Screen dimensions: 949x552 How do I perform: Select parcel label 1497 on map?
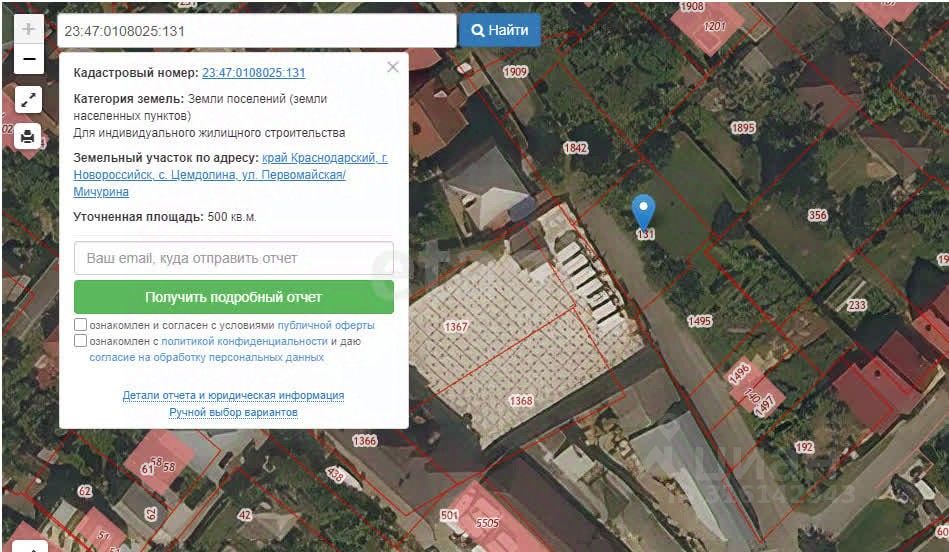pyautogui.click(x=765, y=405)
